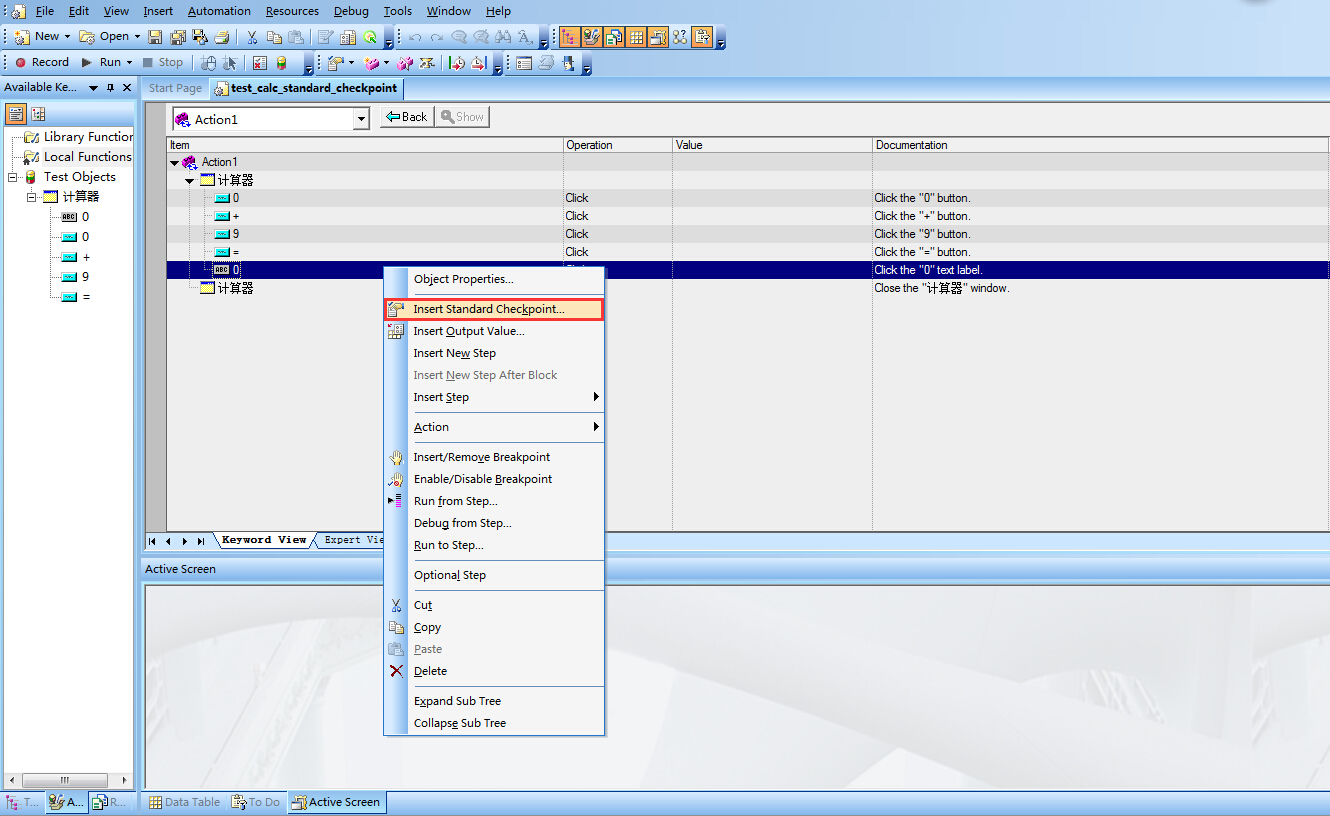Click the End Transaction clock icon
Screen dimensions: 1330x816
[479, 62]
